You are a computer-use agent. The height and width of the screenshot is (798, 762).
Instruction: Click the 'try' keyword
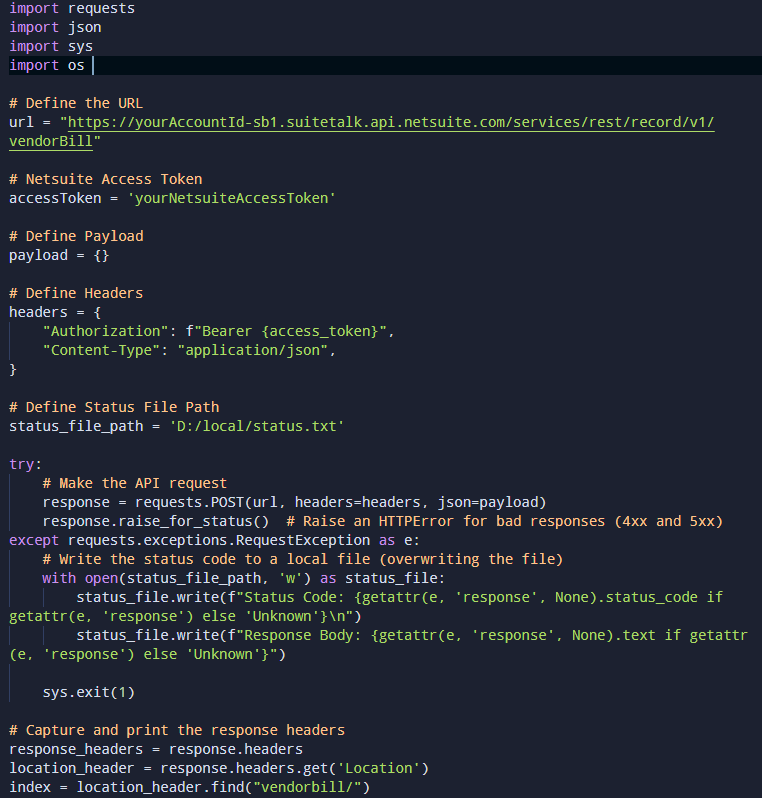pos(21,465)
